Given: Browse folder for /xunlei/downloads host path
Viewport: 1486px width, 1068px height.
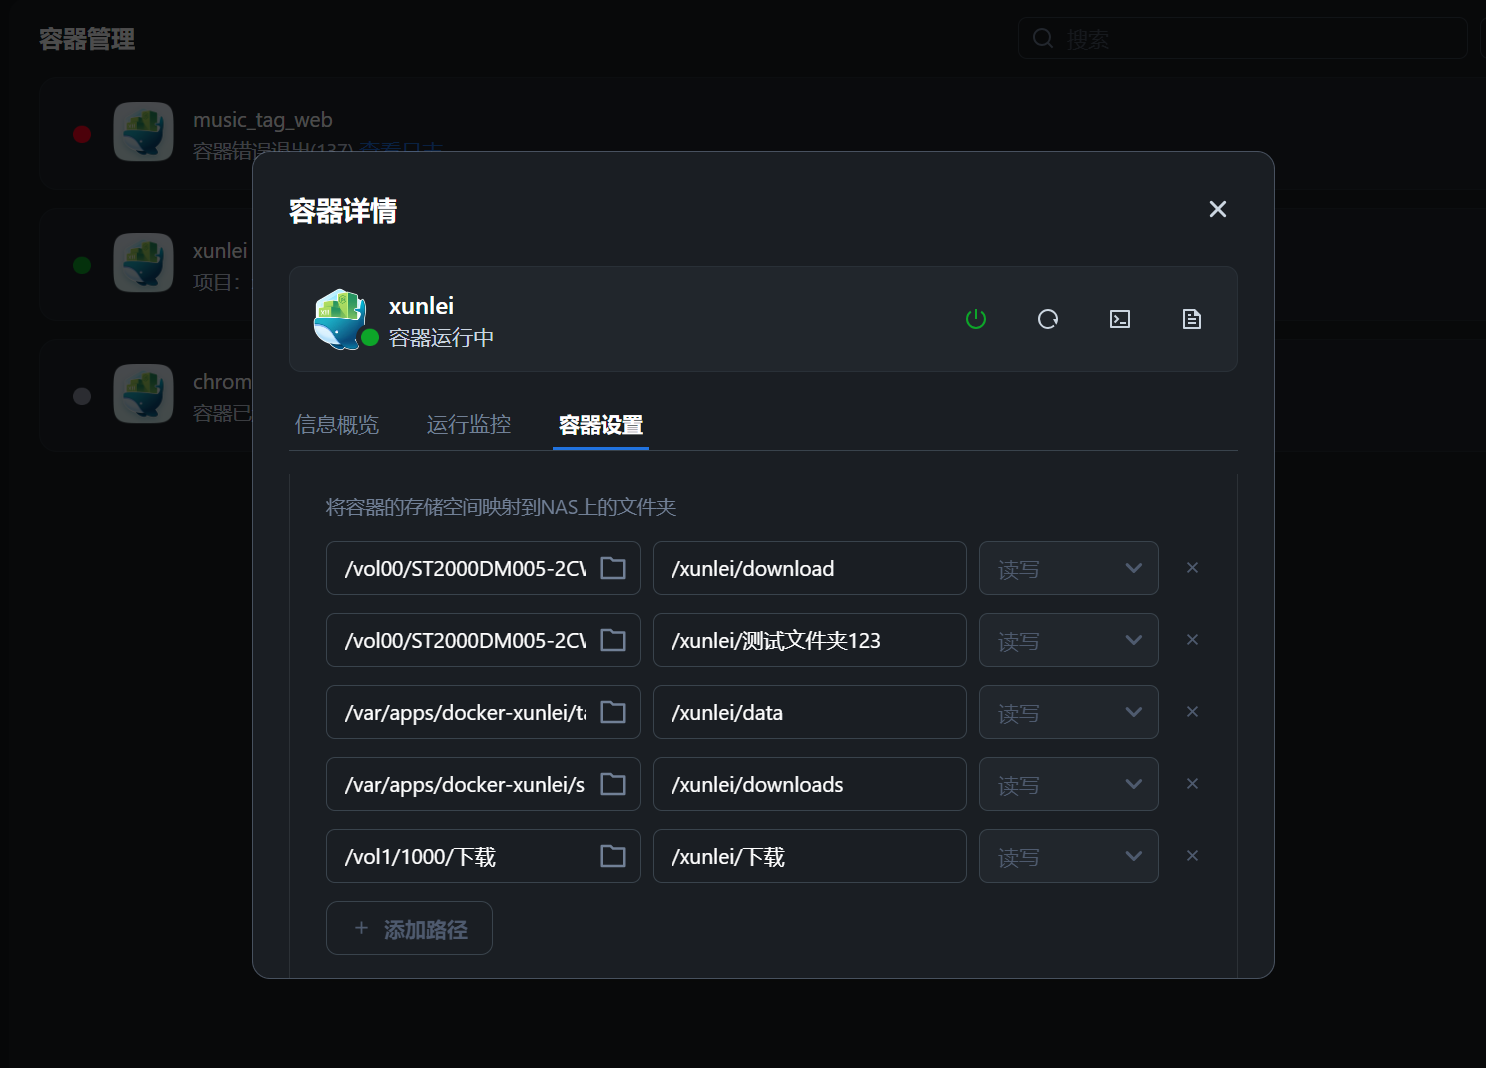Looking at the screenshot, I should [613, 784].
